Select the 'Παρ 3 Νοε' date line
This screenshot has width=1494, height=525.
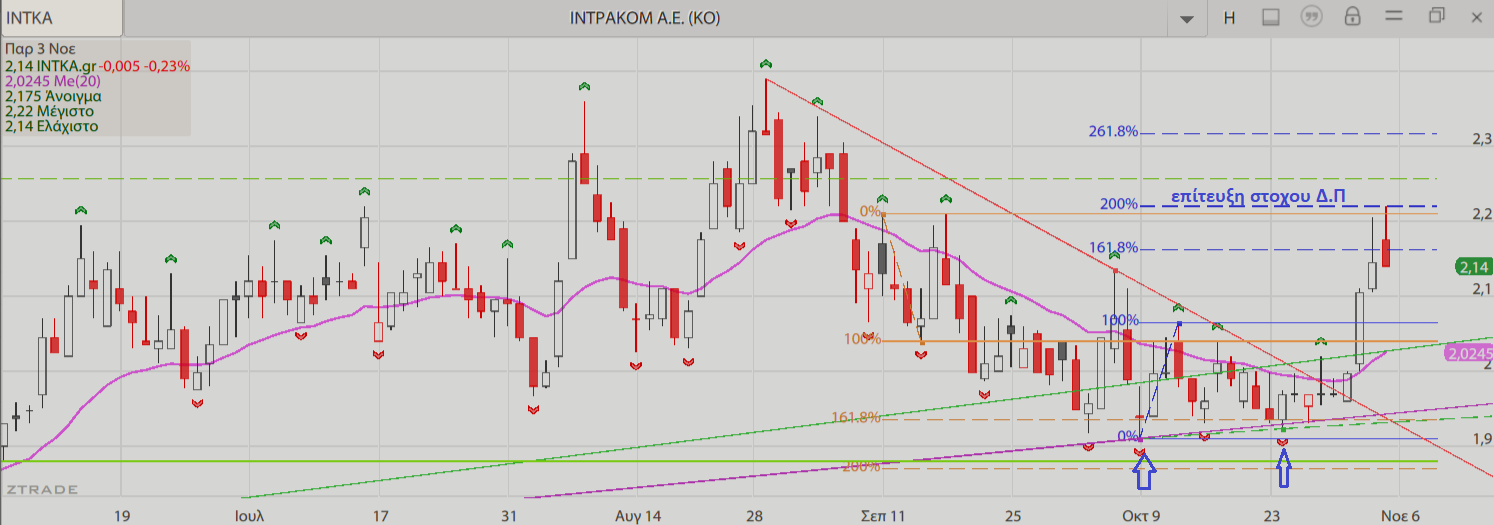pos(40,49)
